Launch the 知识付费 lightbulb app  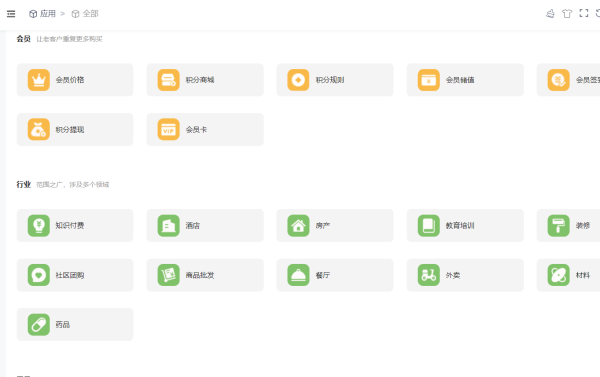[x=75, y=225]
